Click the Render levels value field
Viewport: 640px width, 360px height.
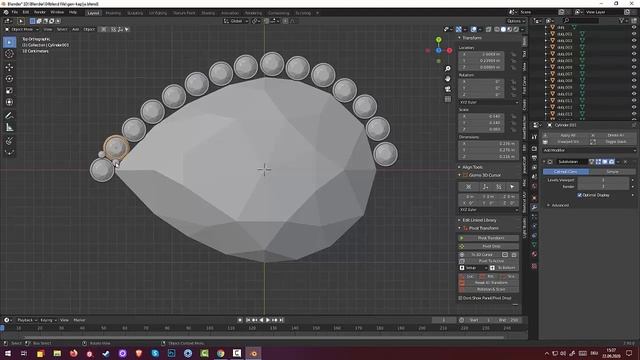[603, 187]
